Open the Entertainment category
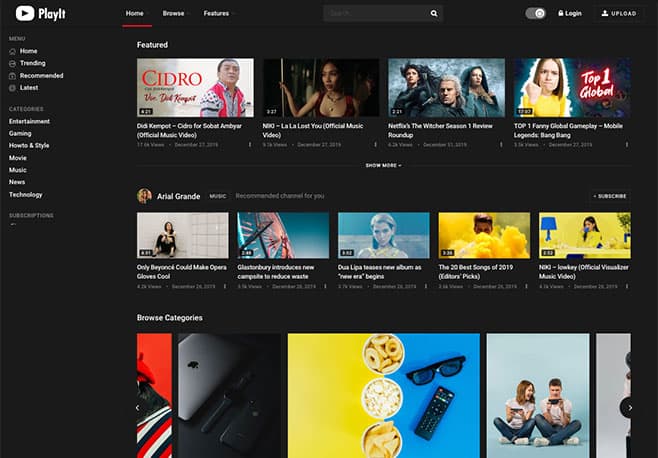Viewport: 658px width, 458px height. tap(29, 121)
